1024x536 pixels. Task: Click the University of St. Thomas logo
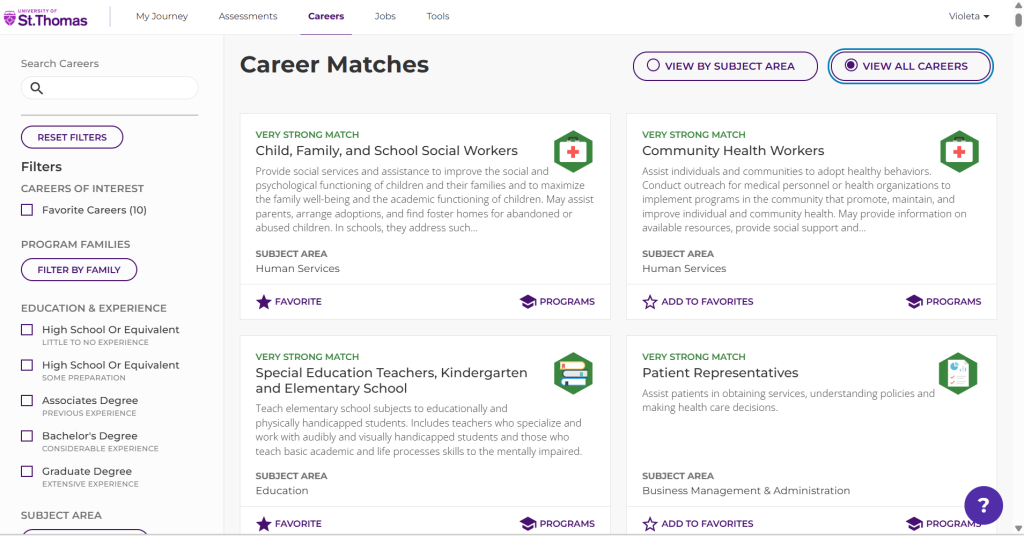click(46, 18)
